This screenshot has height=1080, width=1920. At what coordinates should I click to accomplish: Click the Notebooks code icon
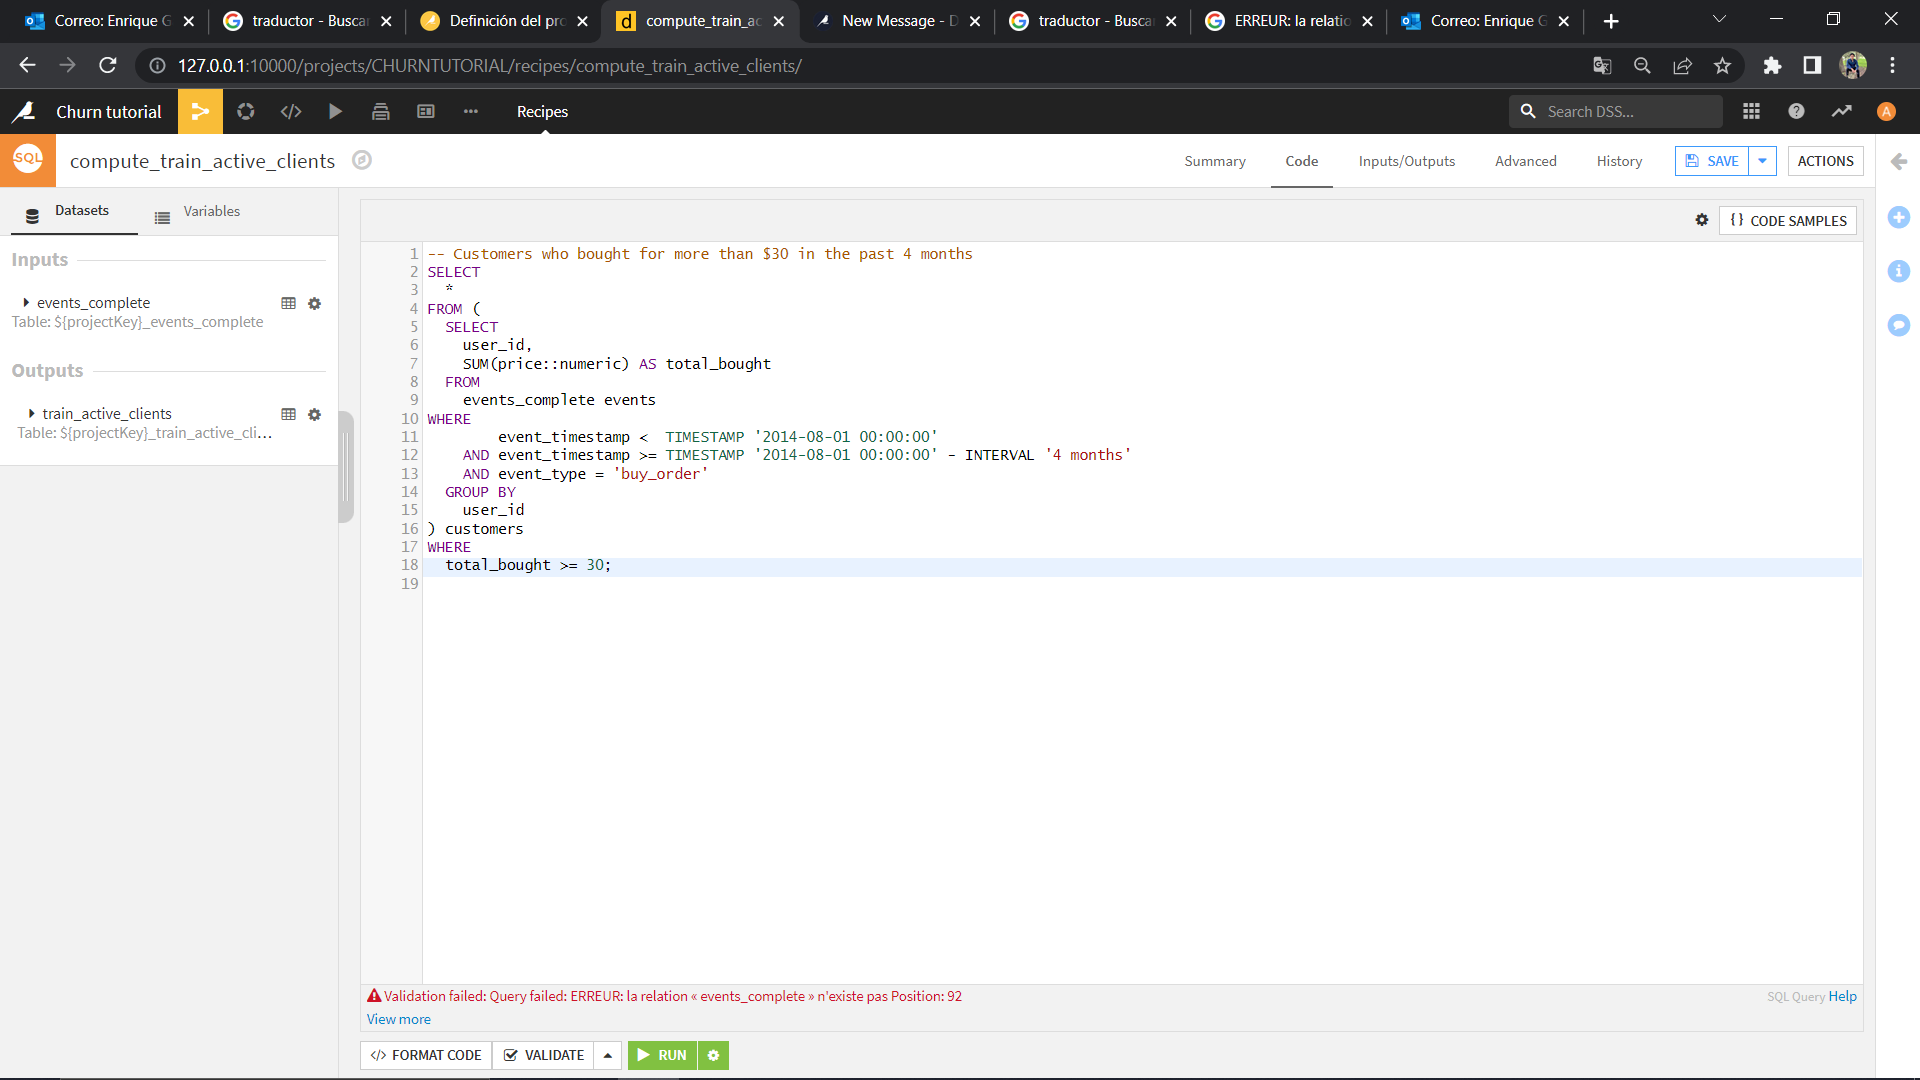click(291, 112)
